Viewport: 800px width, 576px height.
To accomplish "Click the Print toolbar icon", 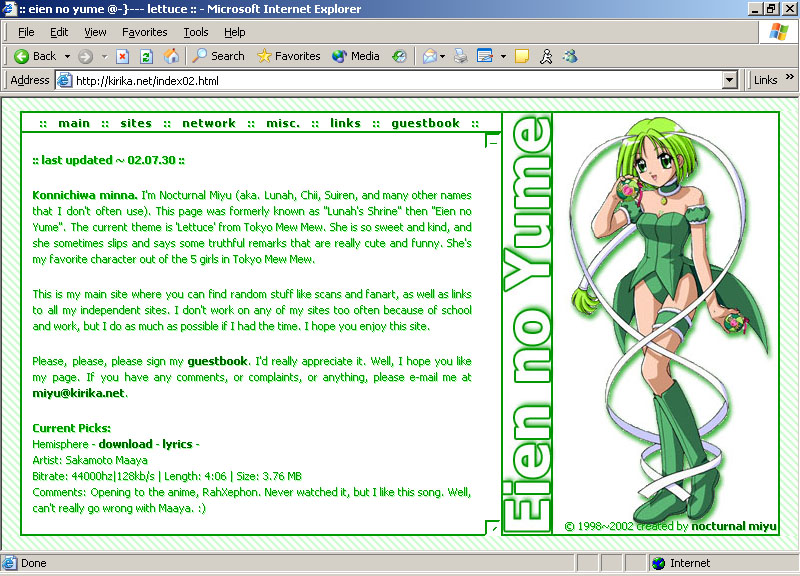I will (461, 56).
